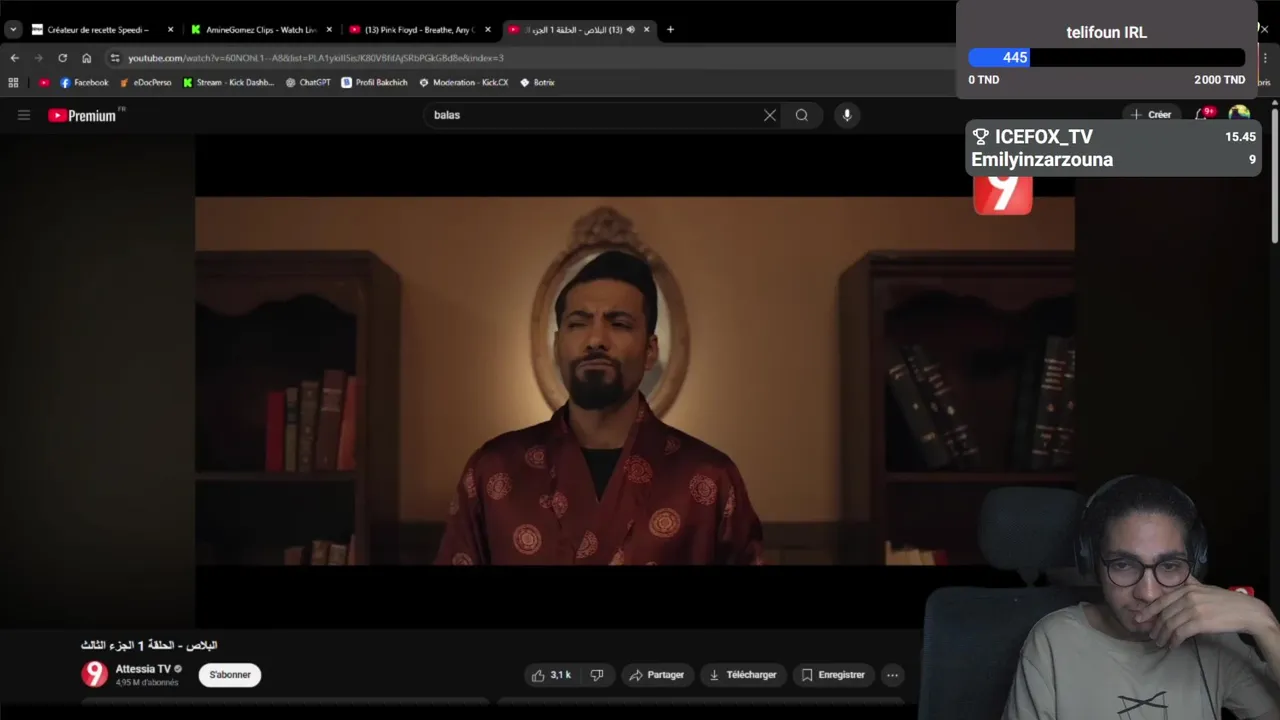Open eDocPerso bookmark
This screenshot has width=1280, height=720.
pos(146,82)
